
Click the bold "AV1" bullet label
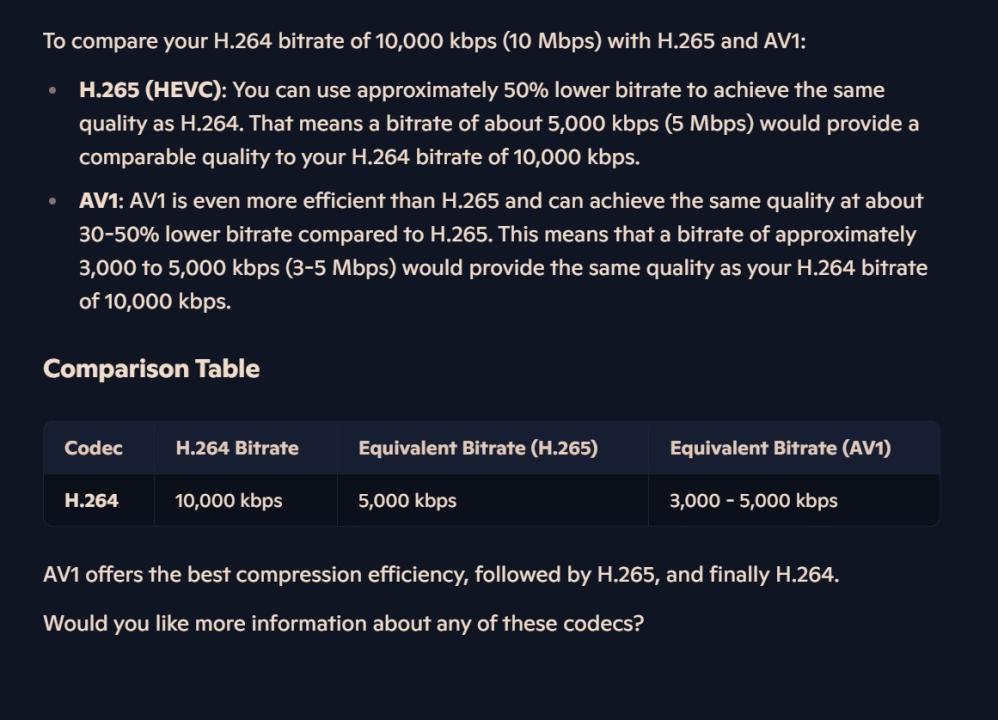100,200
